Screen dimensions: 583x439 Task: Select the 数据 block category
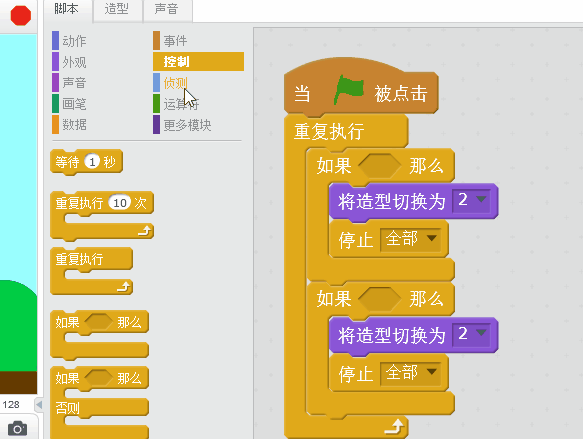(74, 124)
